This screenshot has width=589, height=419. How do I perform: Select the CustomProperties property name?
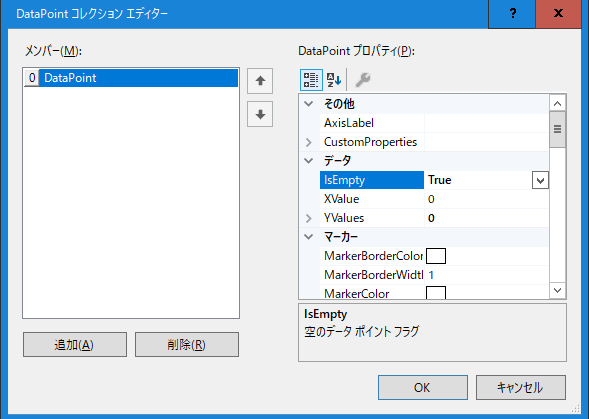(372, 142)
